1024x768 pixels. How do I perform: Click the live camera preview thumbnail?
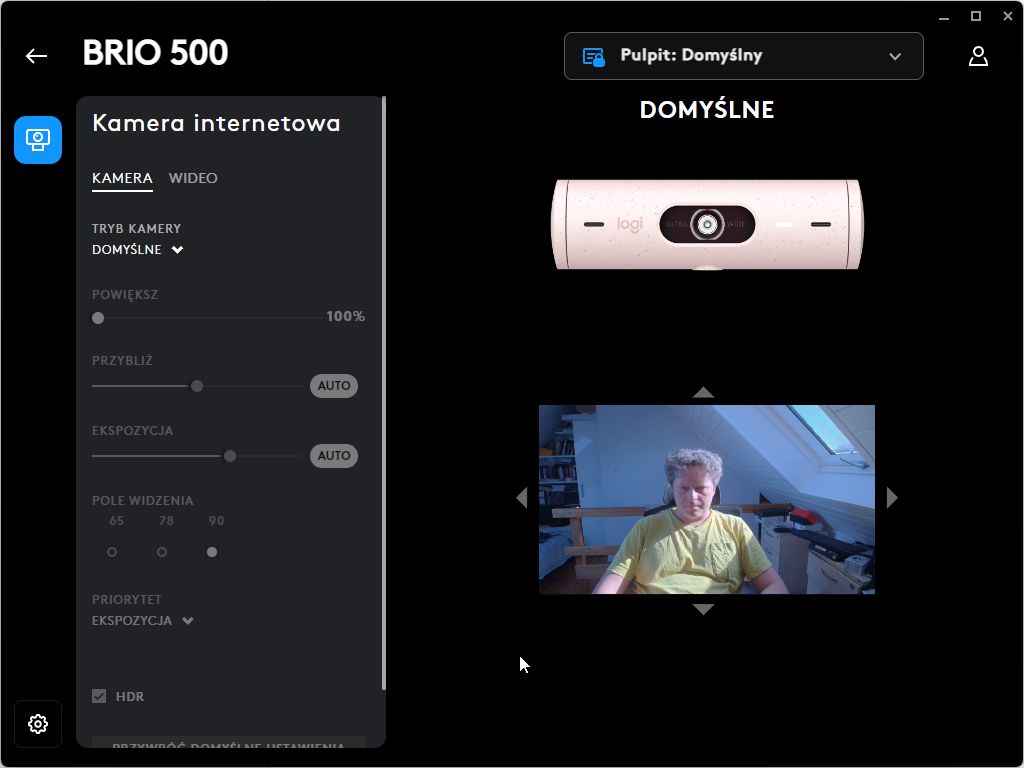(x=707, y=500)
